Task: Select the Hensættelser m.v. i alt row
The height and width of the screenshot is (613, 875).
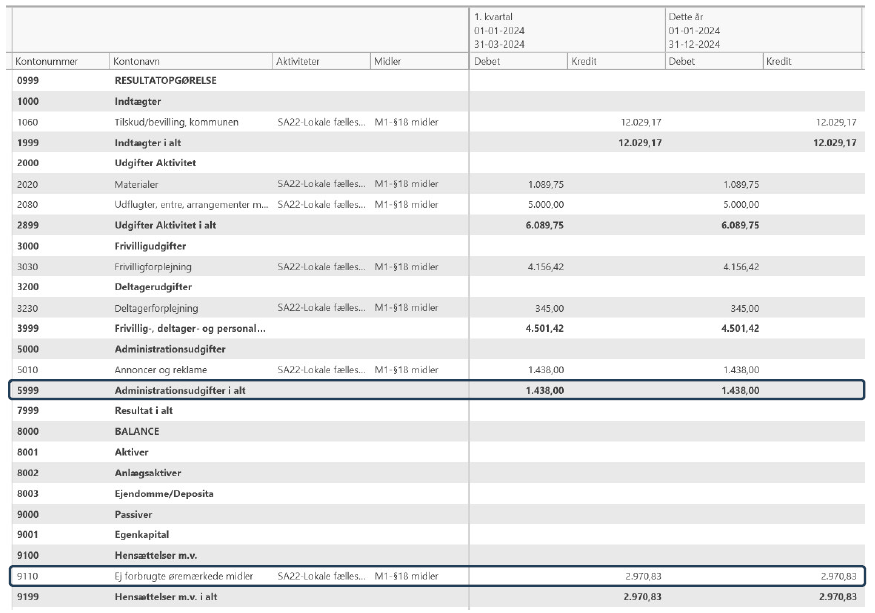Action: [438, 597]
